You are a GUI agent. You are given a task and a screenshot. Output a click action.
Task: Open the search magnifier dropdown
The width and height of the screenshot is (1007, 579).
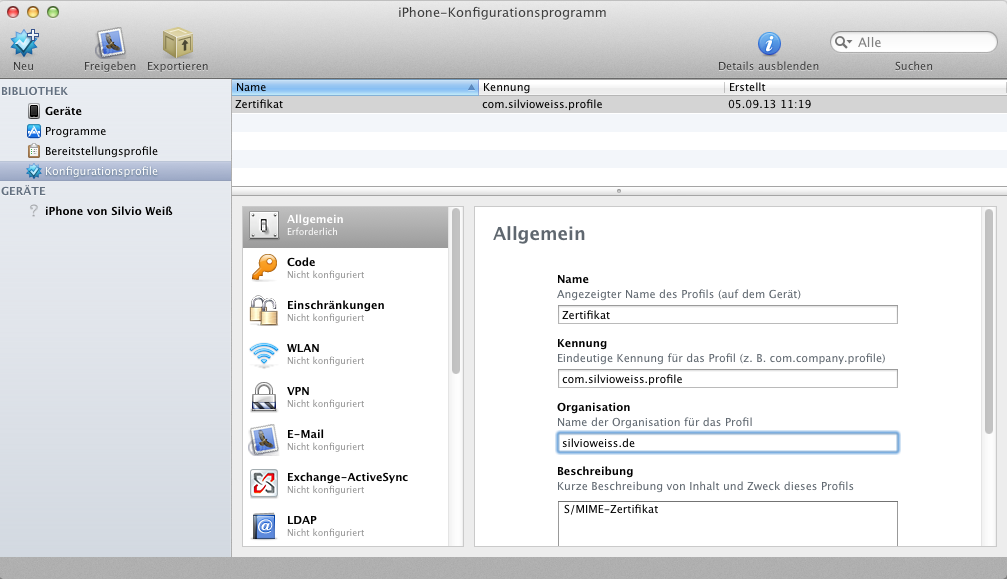[x=843, y=42]
